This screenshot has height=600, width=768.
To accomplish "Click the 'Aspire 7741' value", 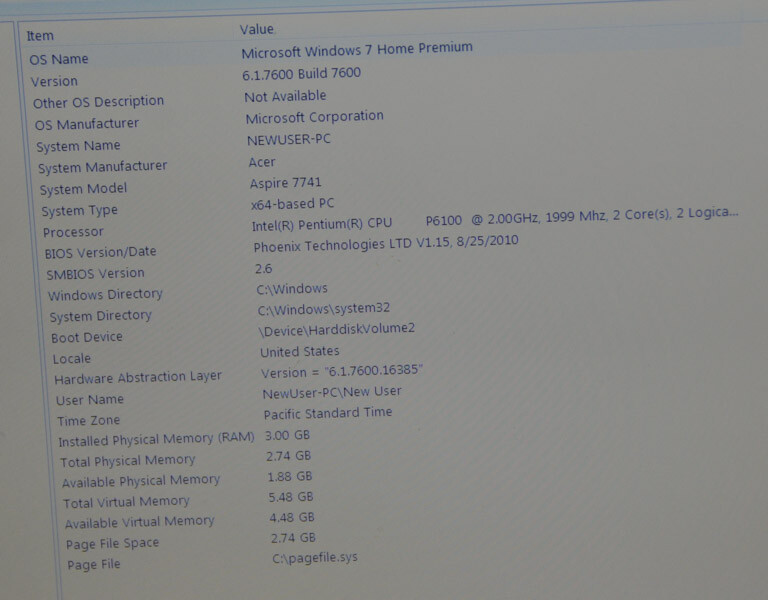I will pyautogui.click(x=286, y=183).
